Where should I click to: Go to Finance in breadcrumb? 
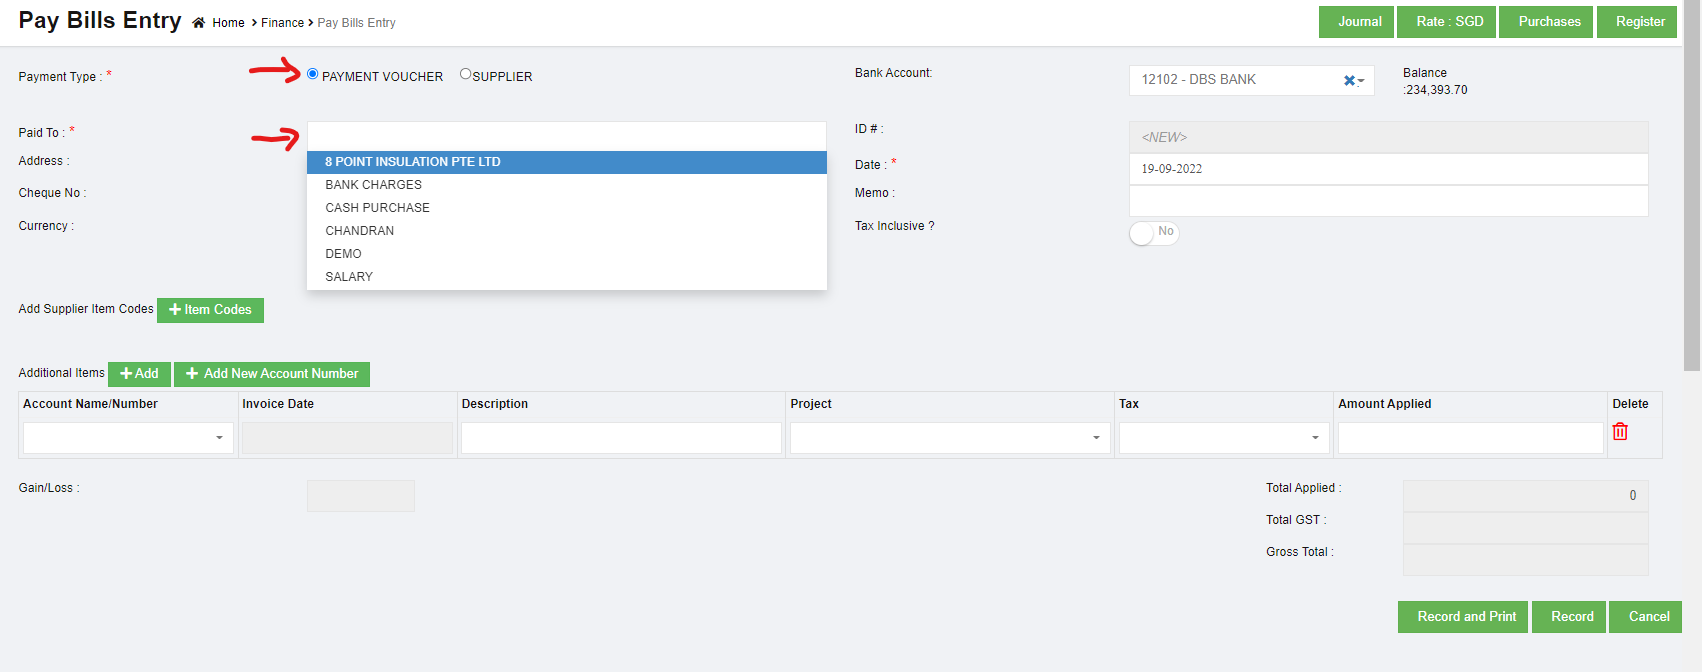tap(282, 23)
